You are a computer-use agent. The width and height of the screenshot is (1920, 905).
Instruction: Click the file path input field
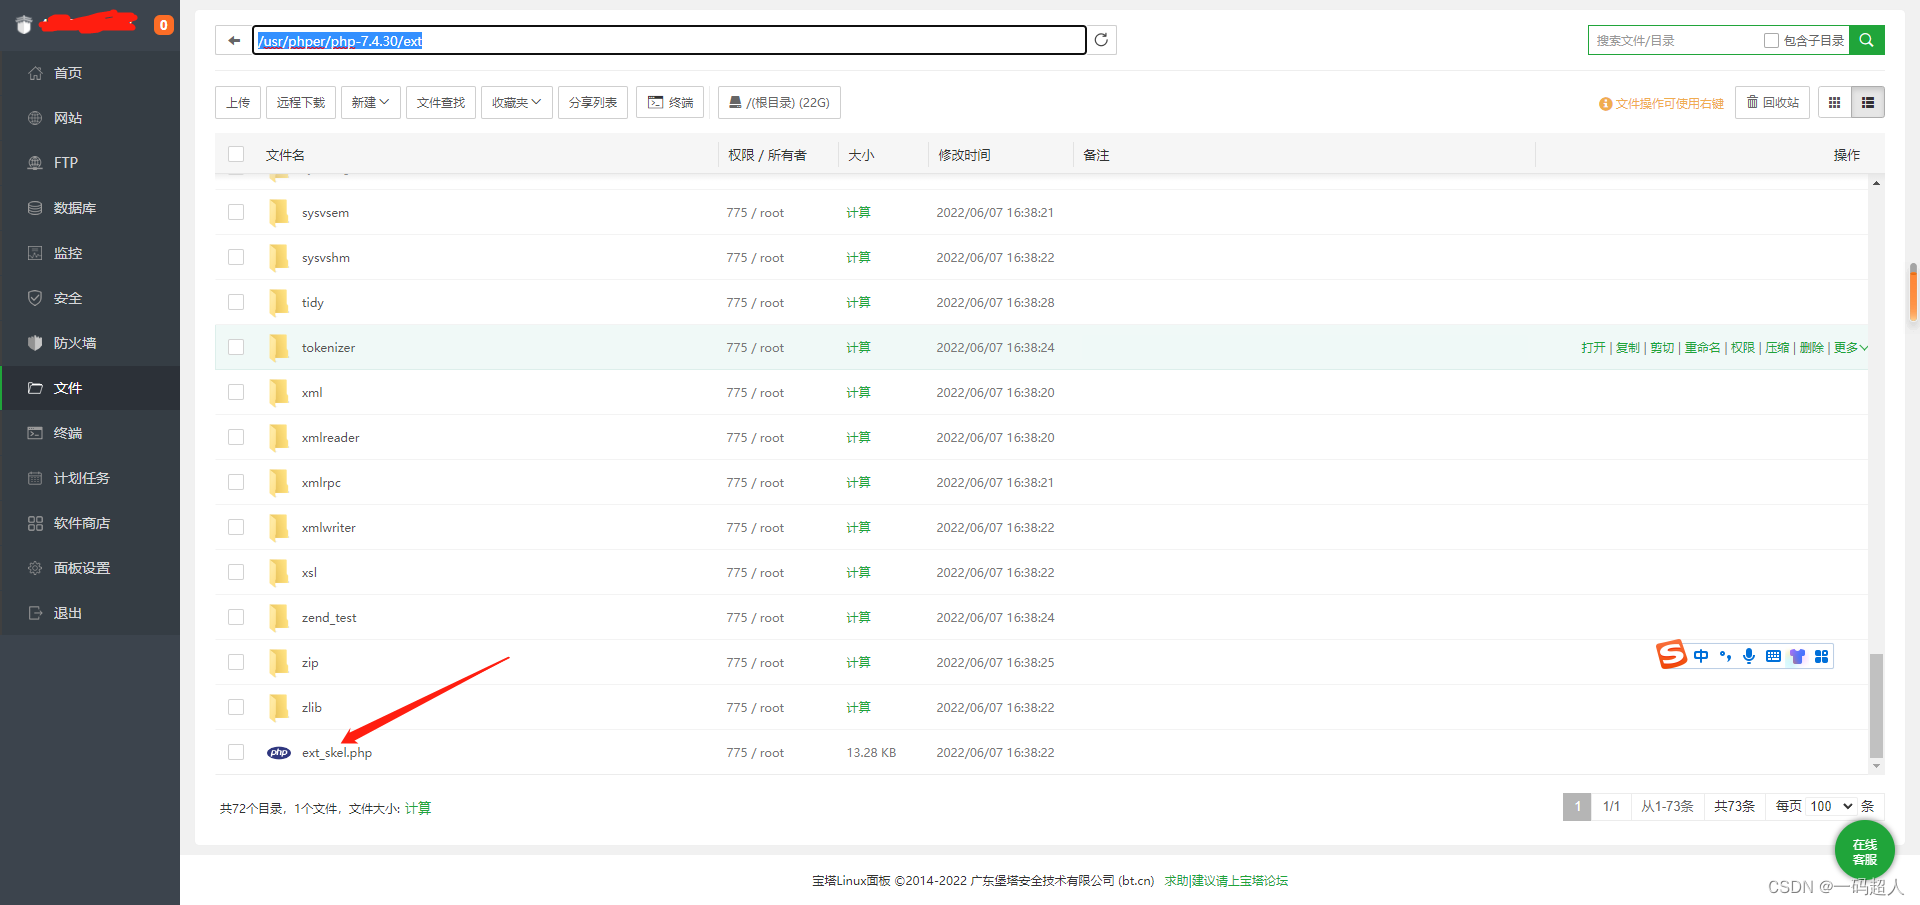tap(669, 40)
